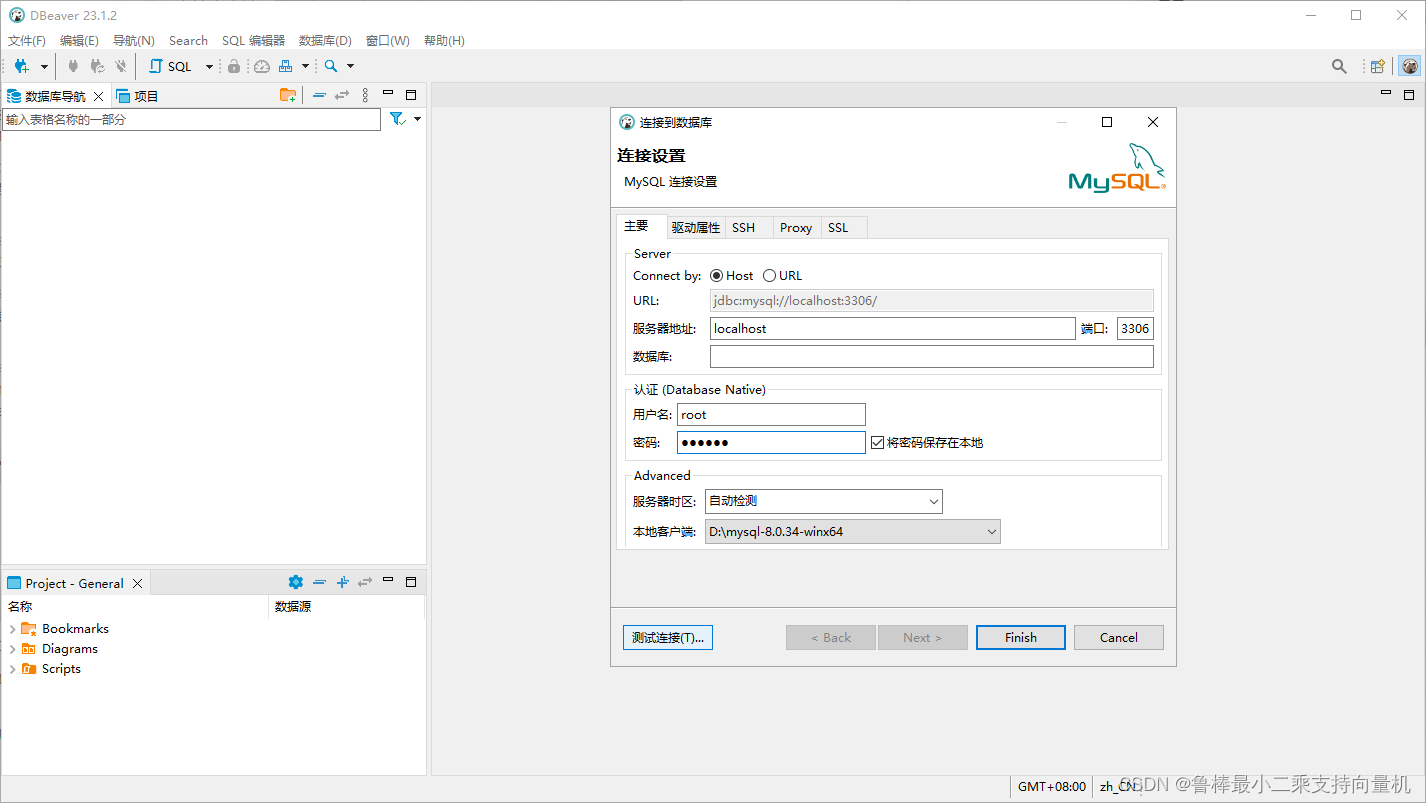The image size is (1426, 803).
Task: Open the SQL editor toolbar button
Action: [171, 66]
